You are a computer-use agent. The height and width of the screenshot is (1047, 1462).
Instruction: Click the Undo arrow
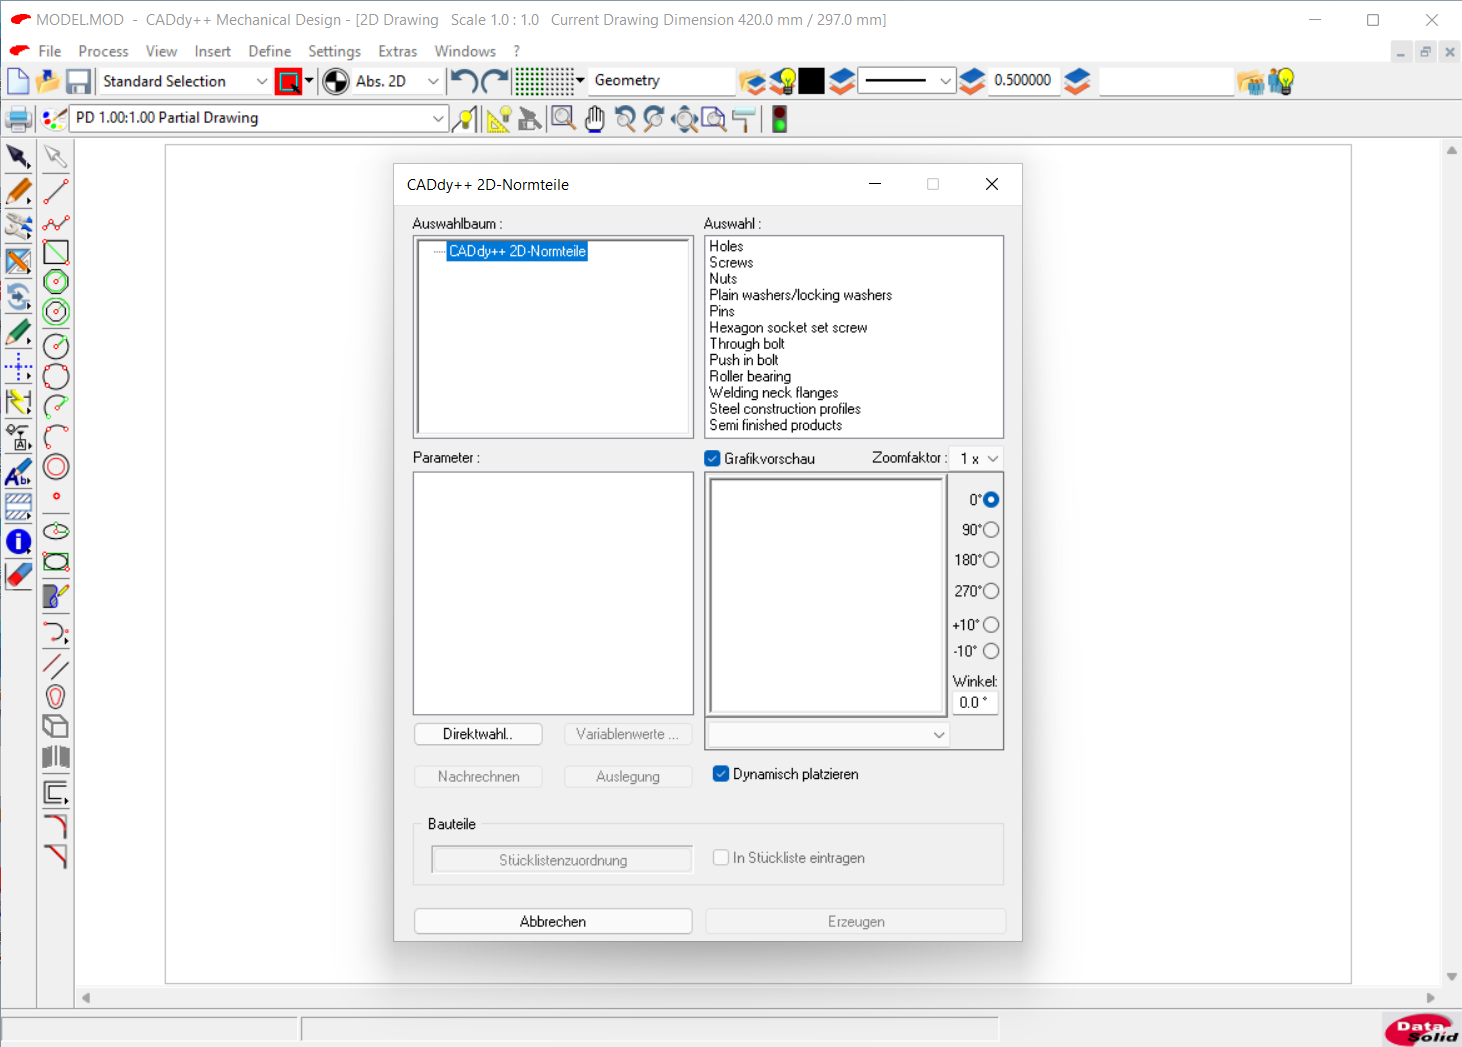464,81
